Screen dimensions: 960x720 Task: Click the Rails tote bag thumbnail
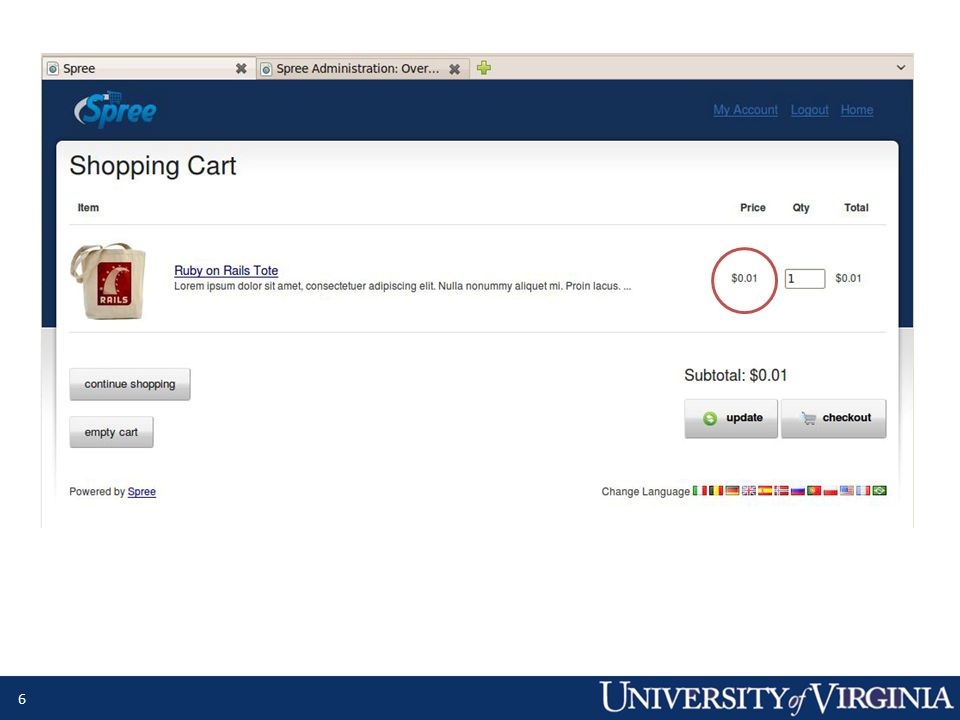(x=109, y=280)
